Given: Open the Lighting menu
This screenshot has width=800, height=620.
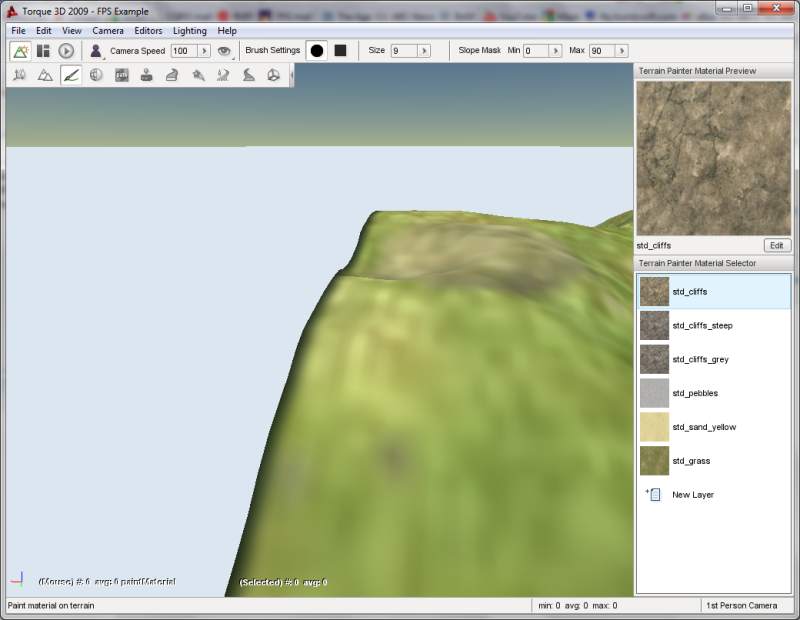Looking at the screenshot, I should [x=190, y=31].
